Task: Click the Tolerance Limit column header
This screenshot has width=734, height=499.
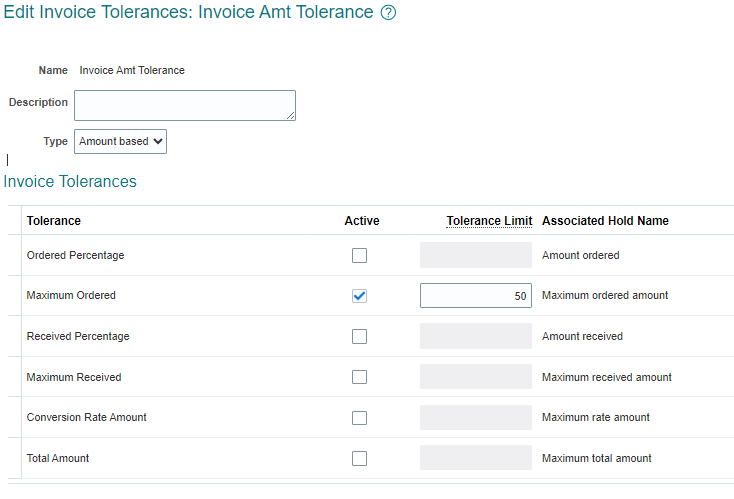Action: click(489, 220)
